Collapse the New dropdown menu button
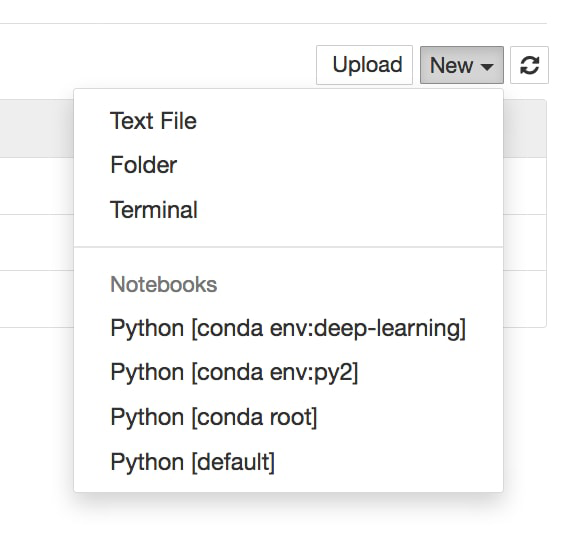Viewport: 584px width, 558px height. pos(462,65)
